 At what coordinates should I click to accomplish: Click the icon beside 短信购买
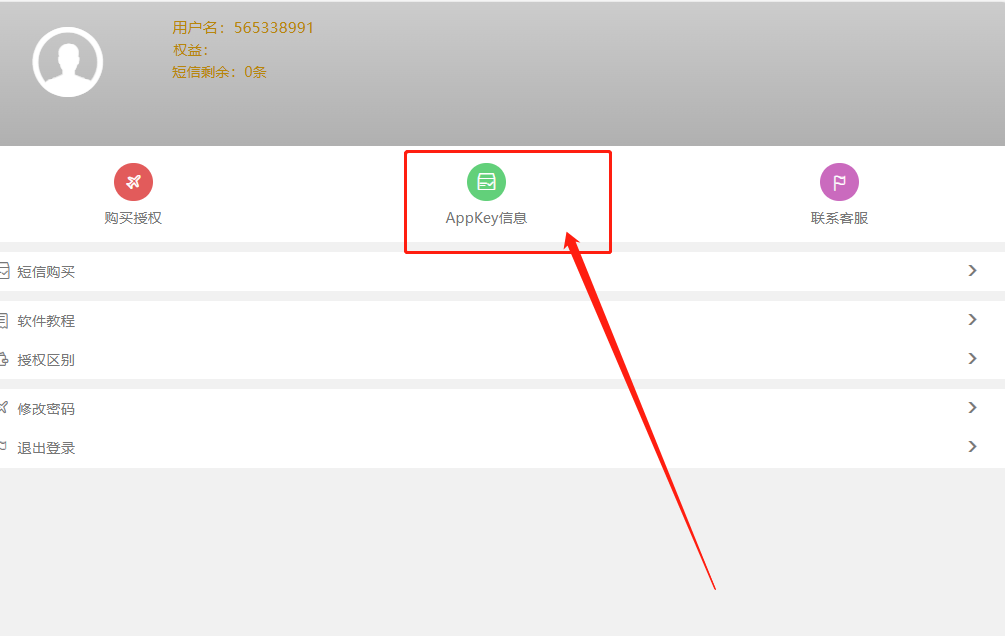pyautogui.click(x=4, y=271)
